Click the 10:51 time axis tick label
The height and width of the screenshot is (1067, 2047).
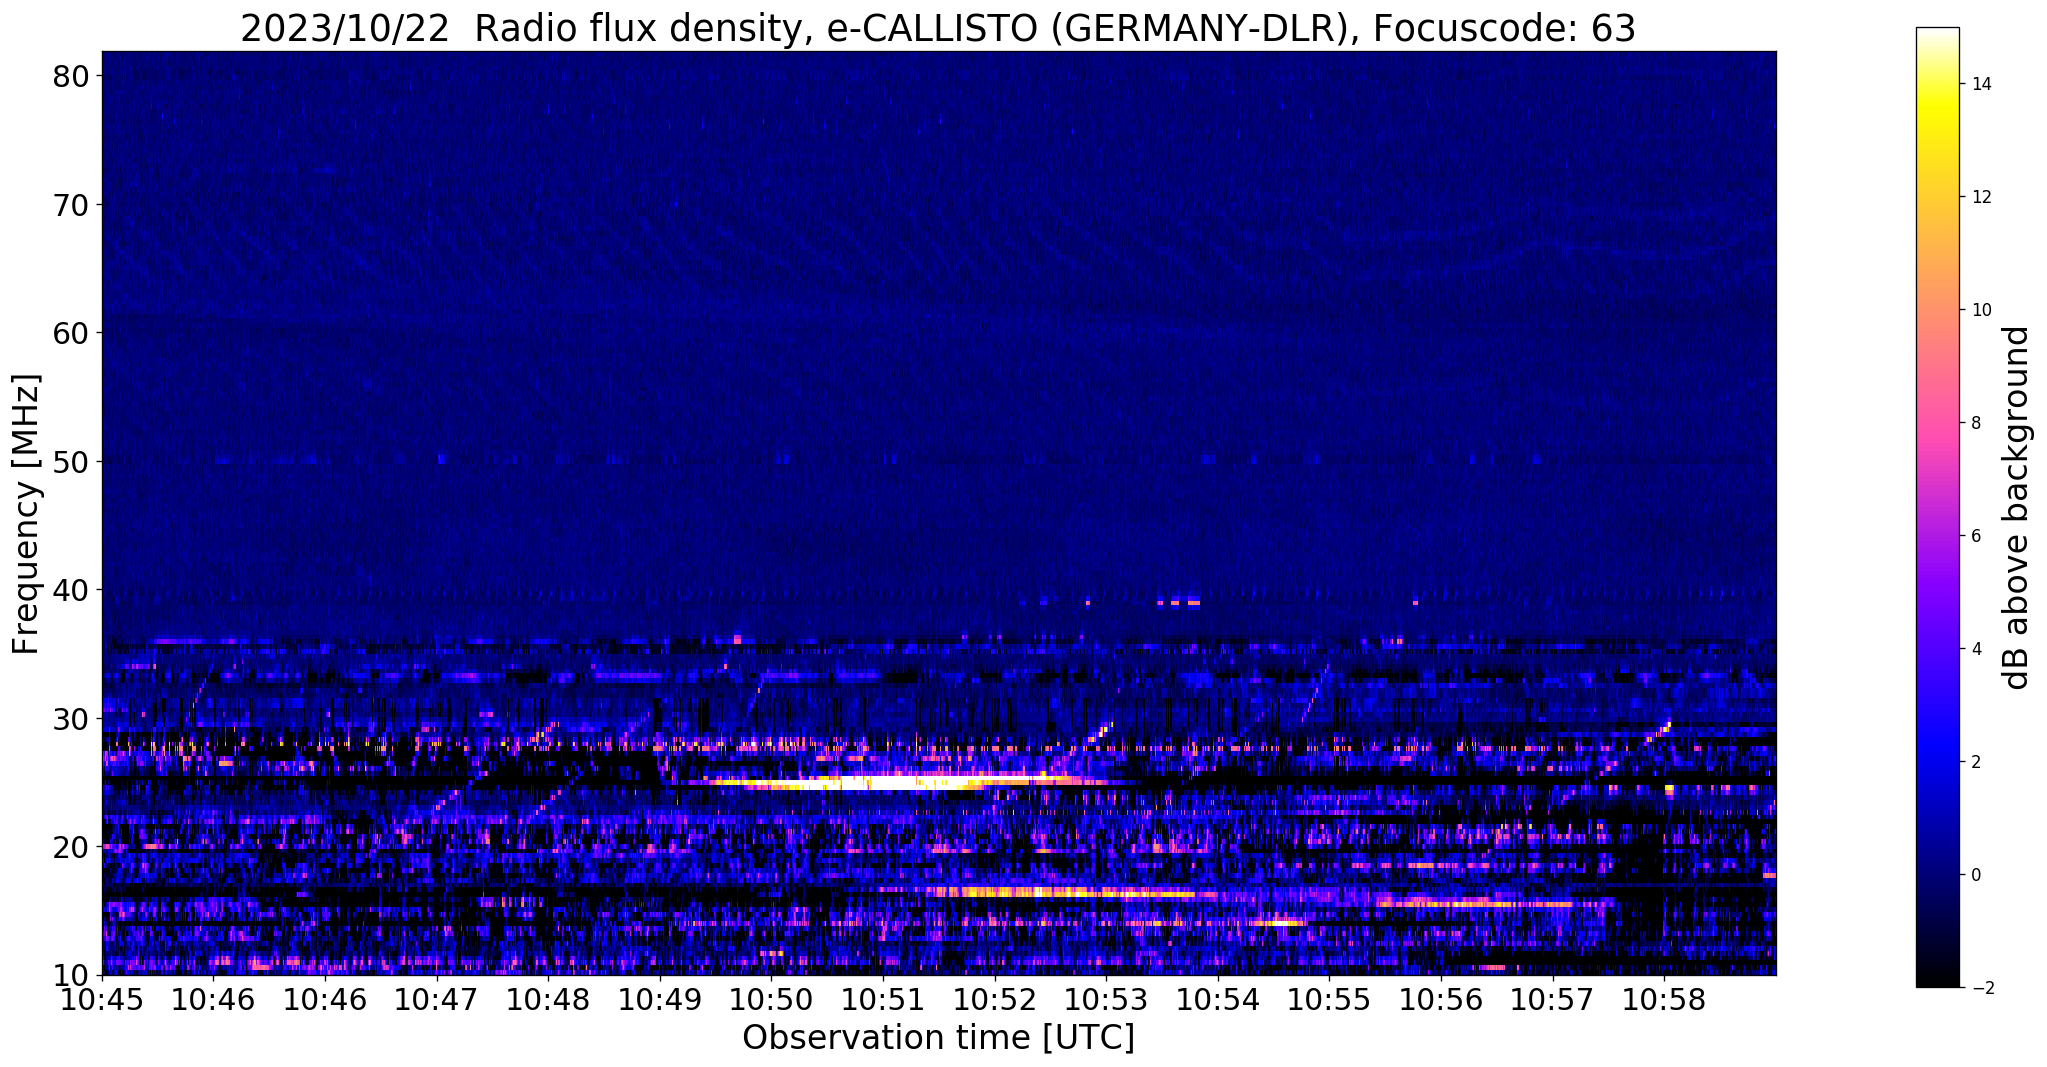pyautogui.click(x=883, y=1000)
